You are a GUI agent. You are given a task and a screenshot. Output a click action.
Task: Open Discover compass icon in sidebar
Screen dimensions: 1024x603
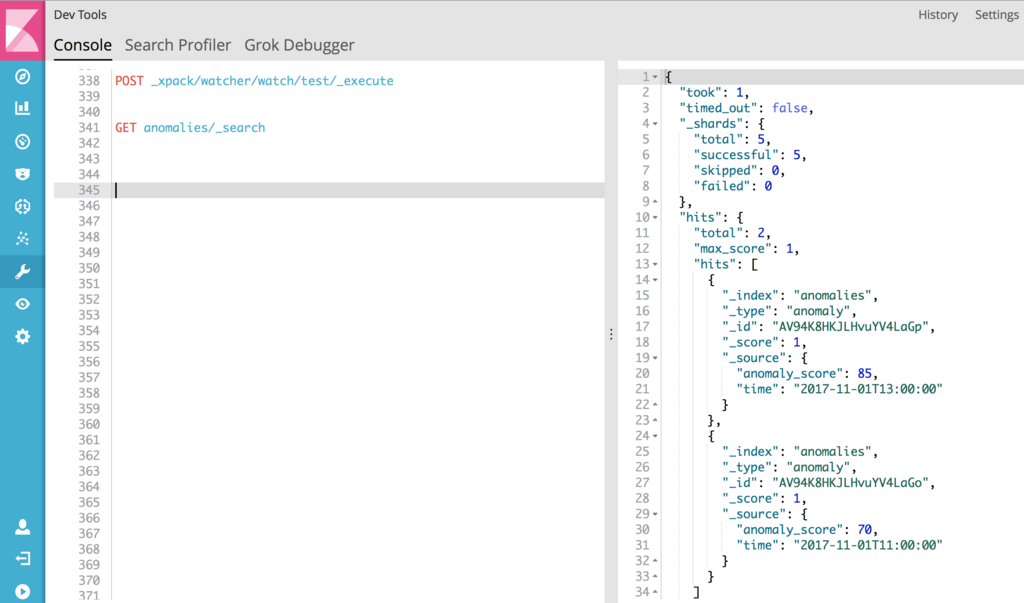(22, 76)
